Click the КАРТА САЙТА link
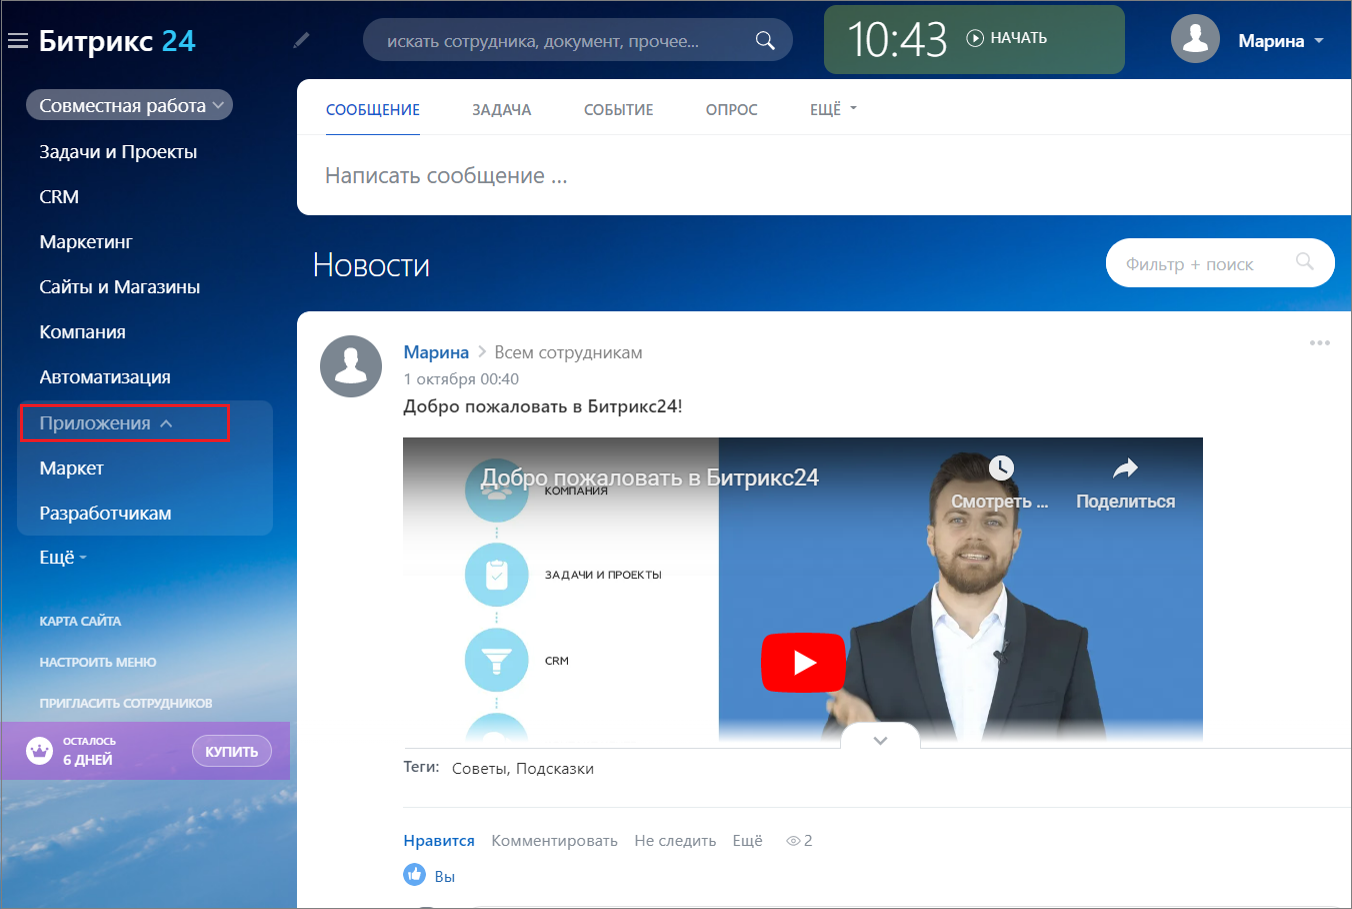The width and height of the screenshot is (1352, 909). (x=80, y=621)
